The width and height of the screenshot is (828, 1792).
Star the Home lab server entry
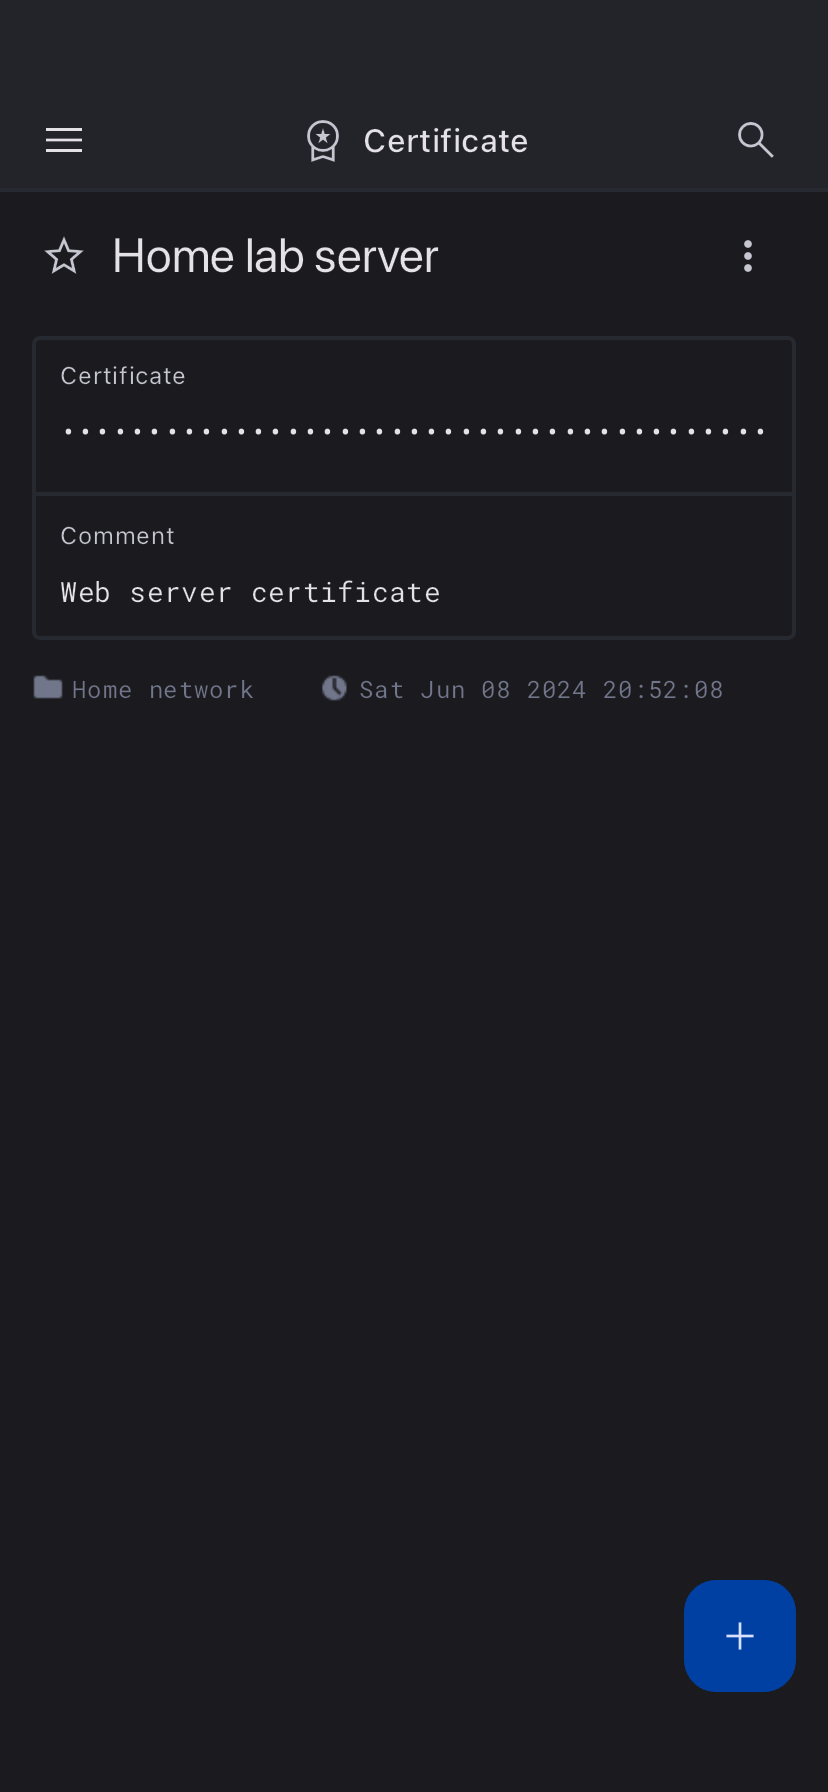[64, 257]
